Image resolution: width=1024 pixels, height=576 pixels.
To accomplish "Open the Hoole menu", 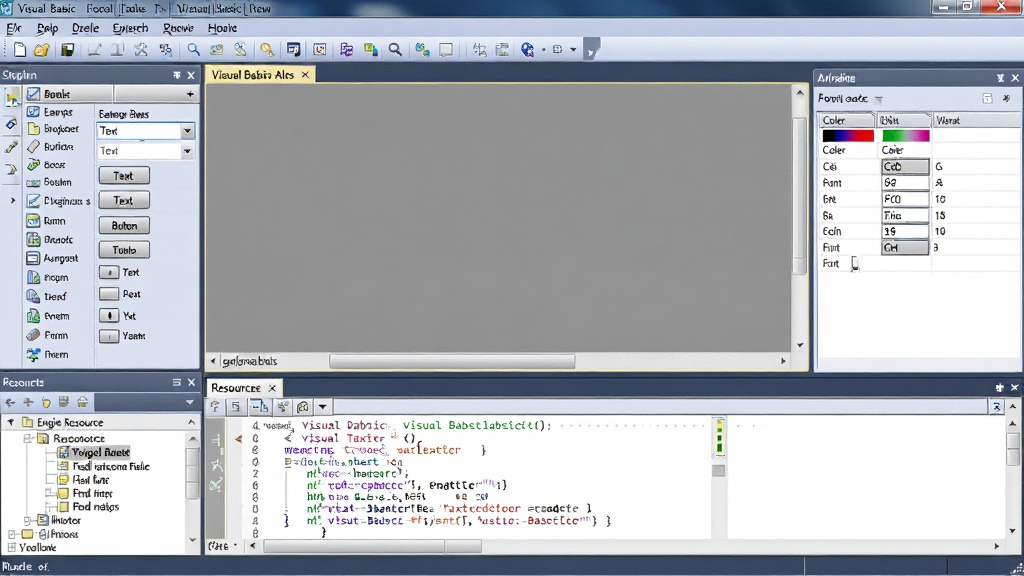I will coord(222,28).
